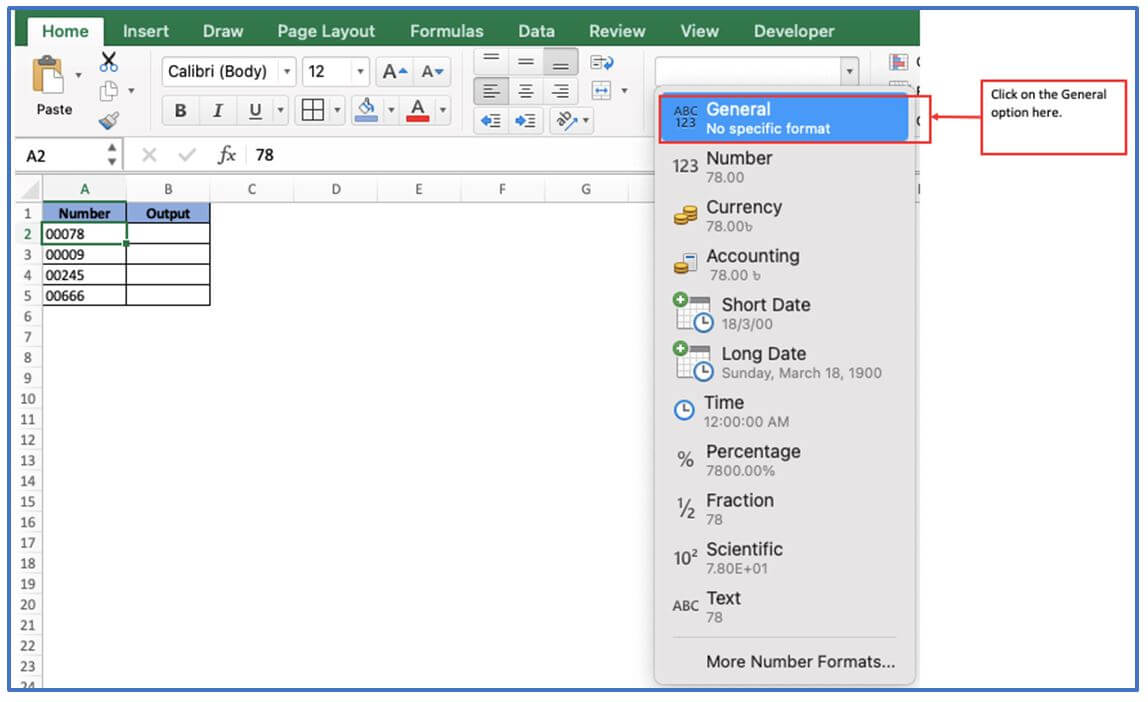This screenshot has height=702, width=1148.
Task: Toggle Underline formatting
Action: (x=255, y=111)
